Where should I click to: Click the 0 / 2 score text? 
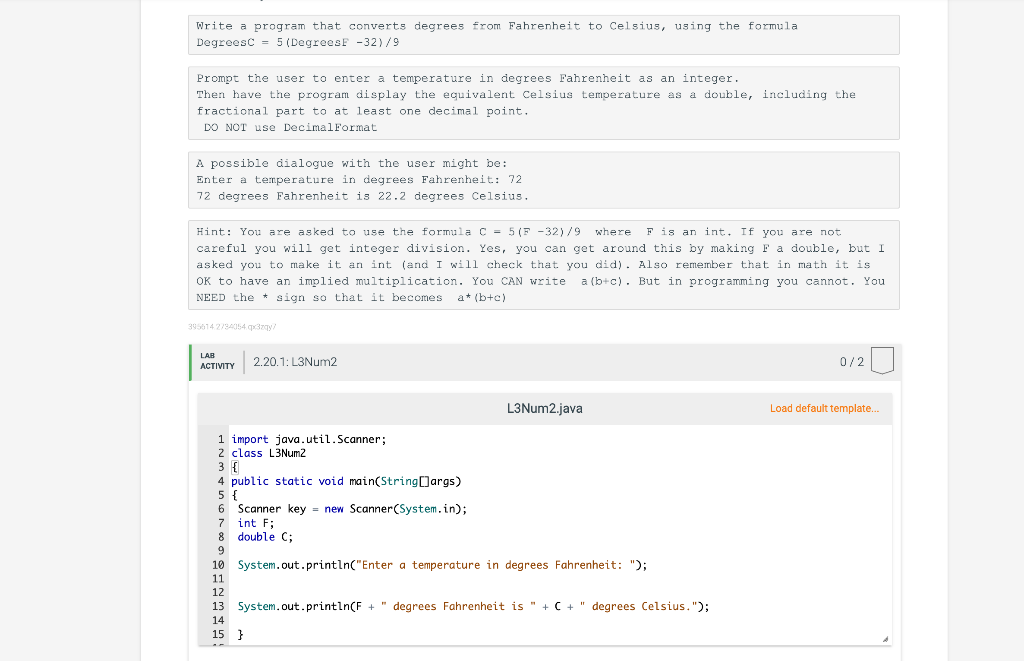852,362
